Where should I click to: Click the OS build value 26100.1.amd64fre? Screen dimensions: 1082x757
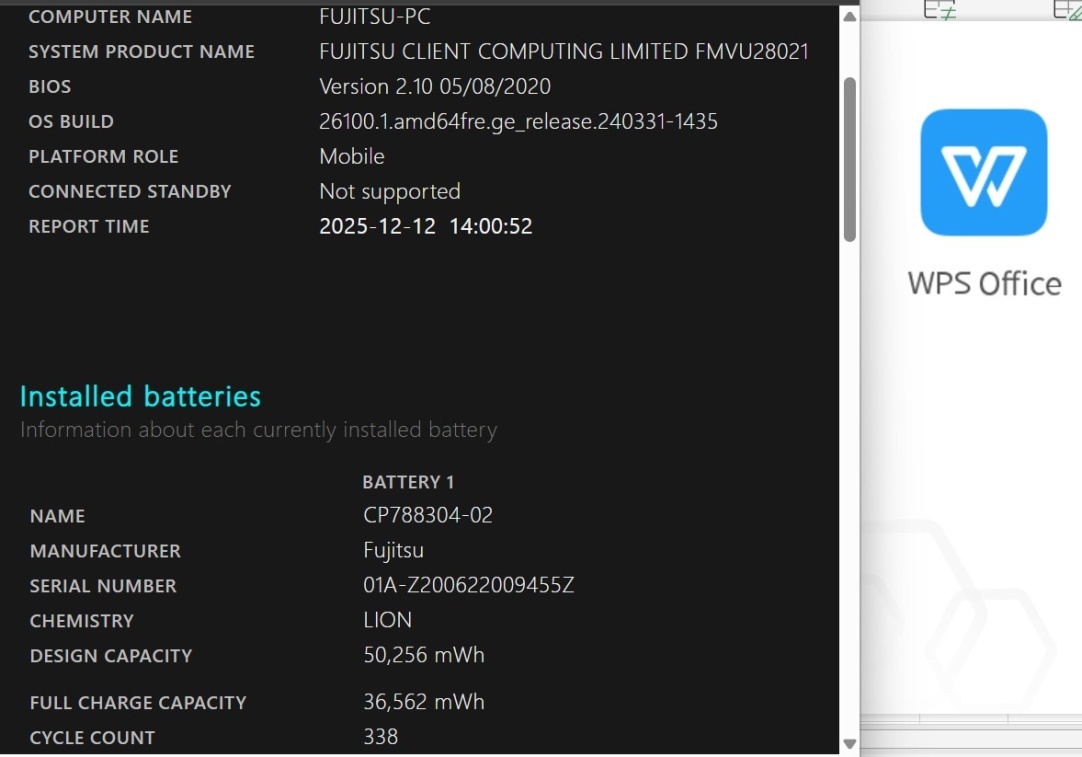click(x=518, y=121)
